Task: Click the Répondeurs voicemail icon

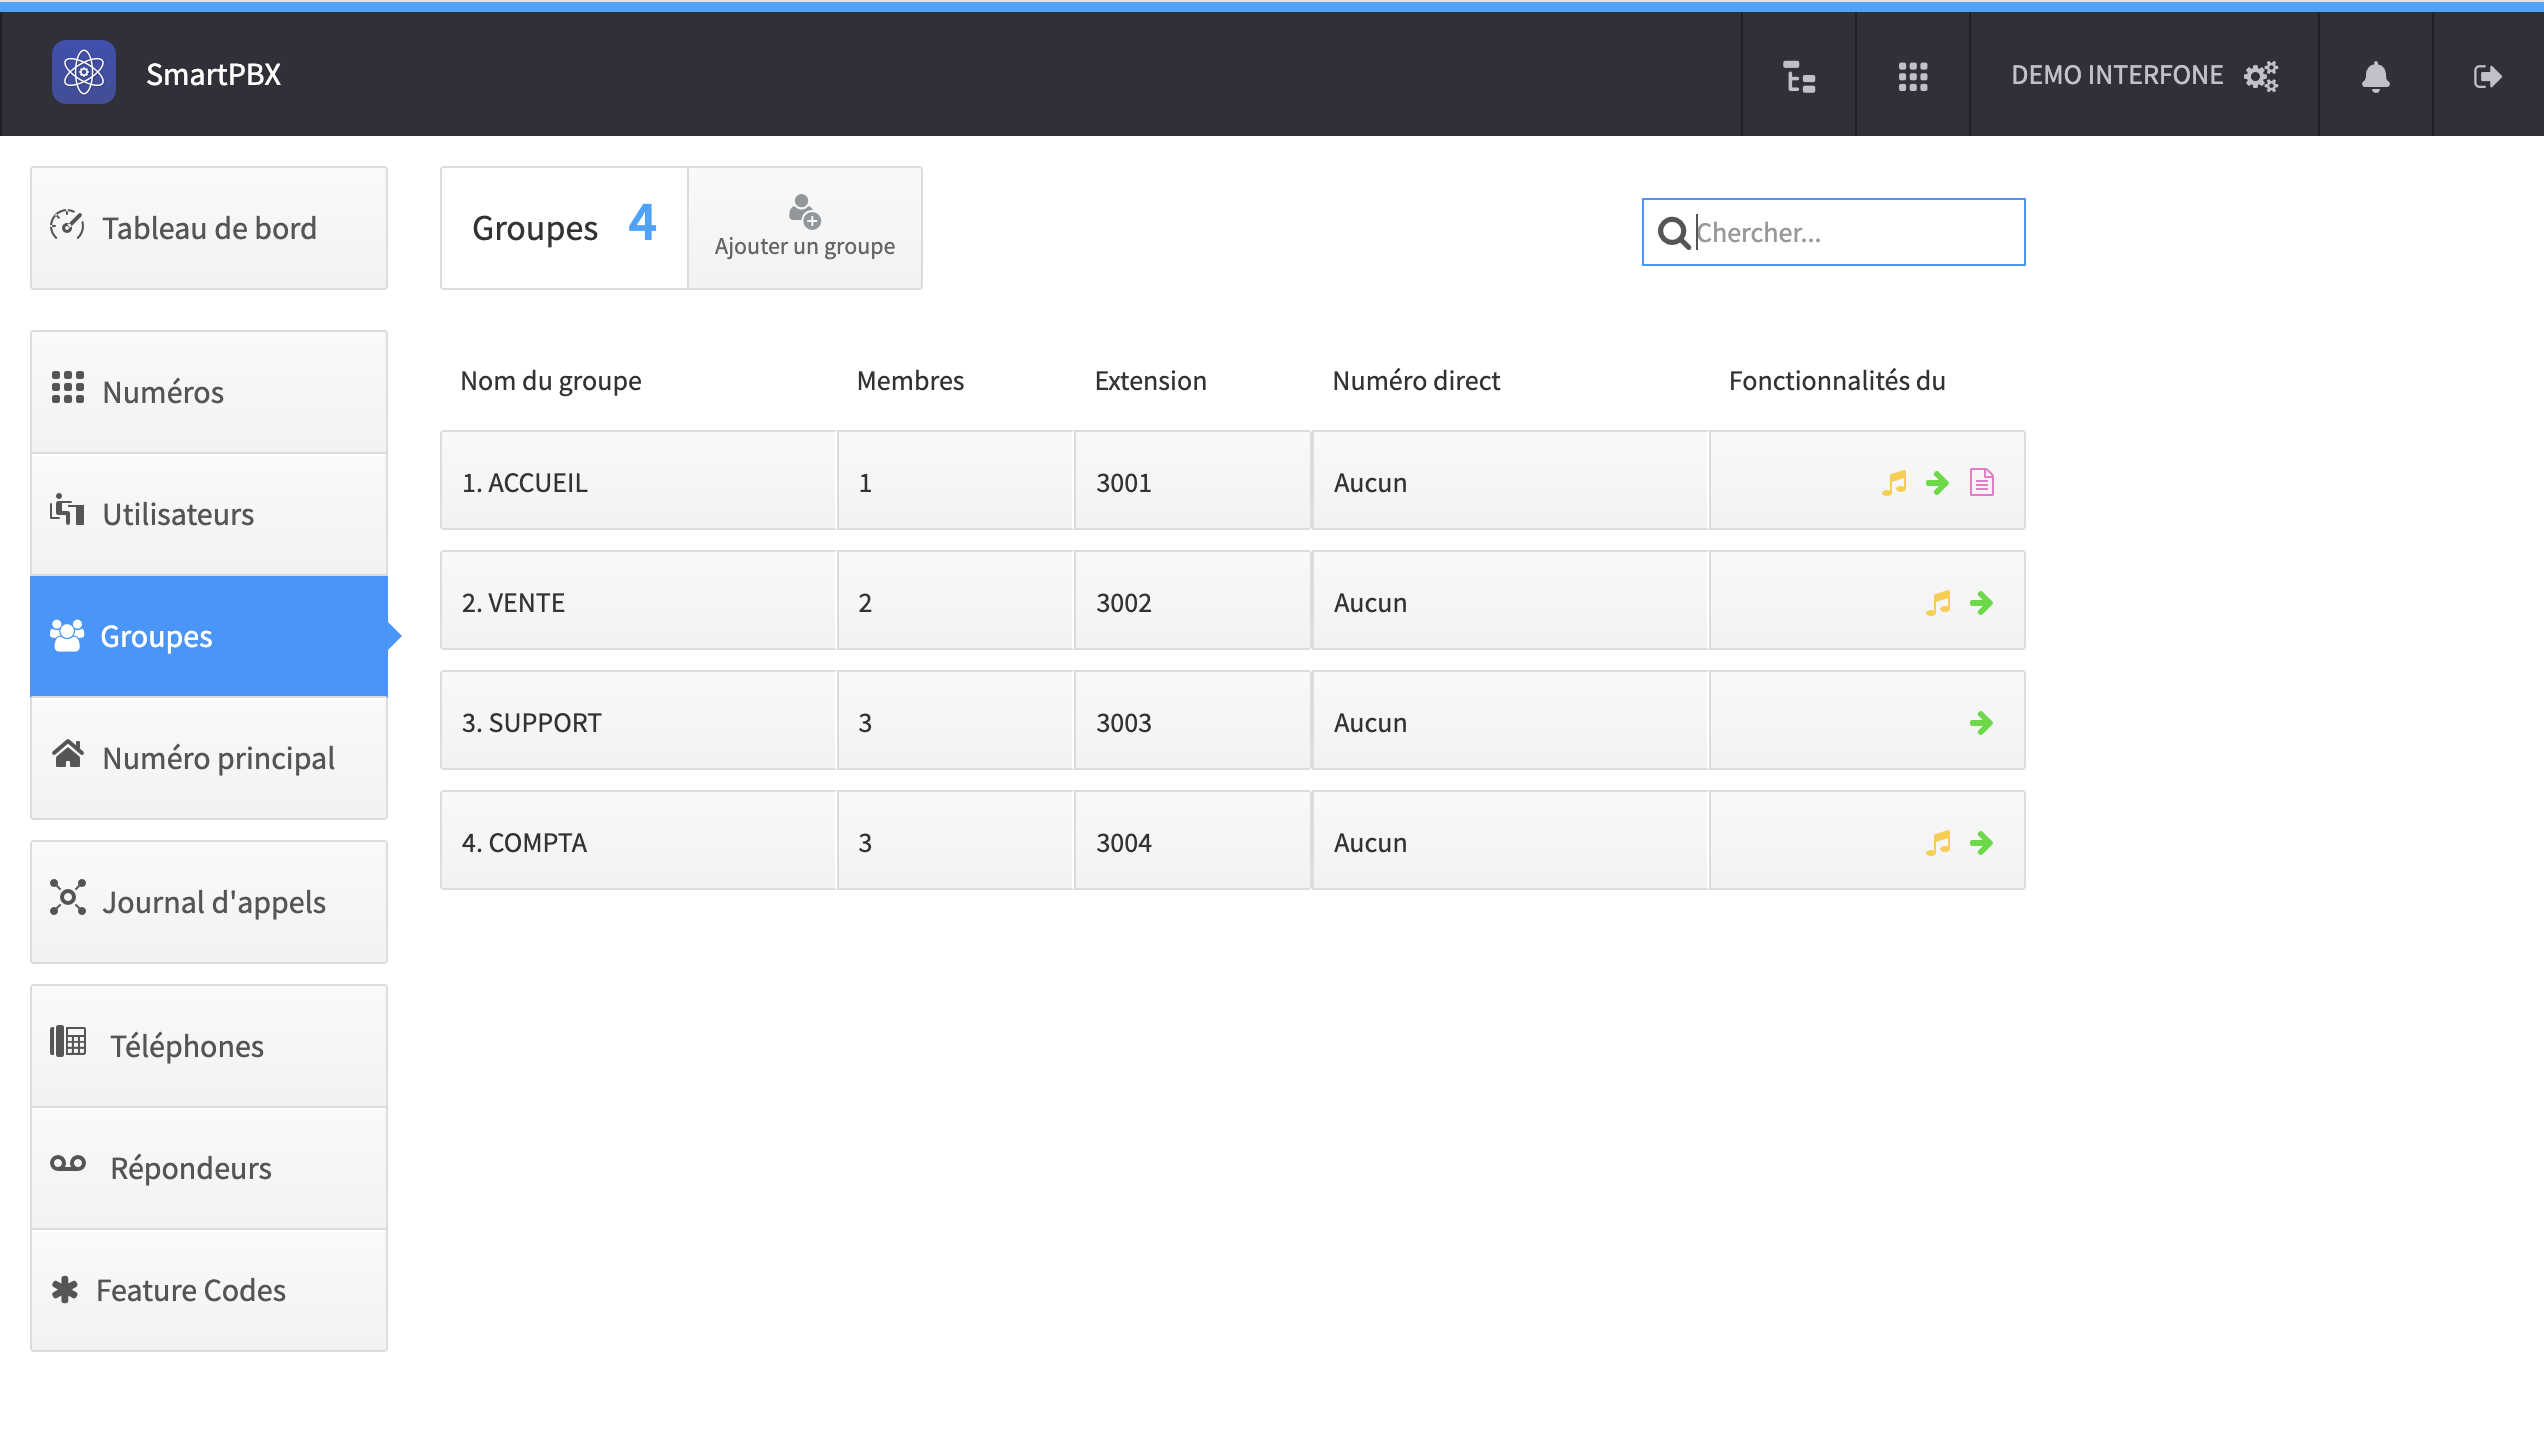Action: (68, 1163)
